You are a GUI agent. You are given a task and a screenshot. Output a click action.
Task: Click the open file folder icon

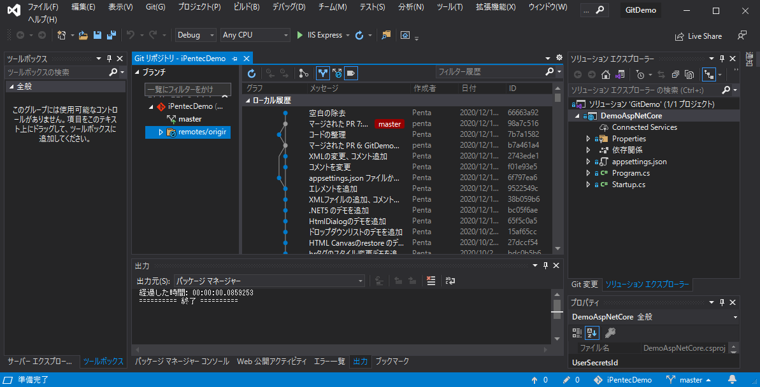pyautogui.click(x=83, y=35)
